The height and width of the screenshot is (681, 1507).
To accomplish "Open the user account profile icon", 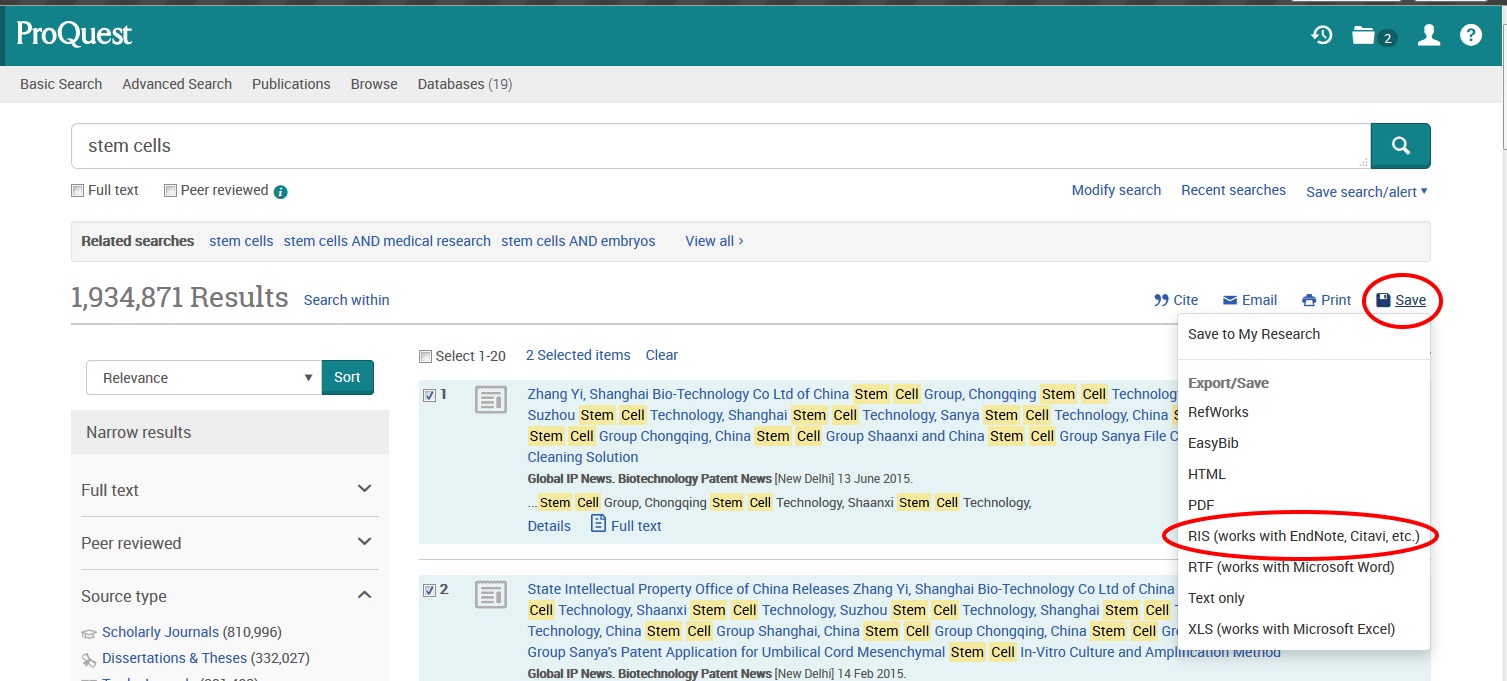I will pos(1429,35).
